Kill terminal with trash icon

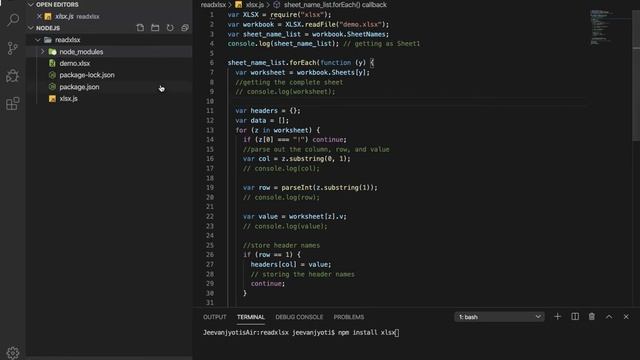coord(591,317)
